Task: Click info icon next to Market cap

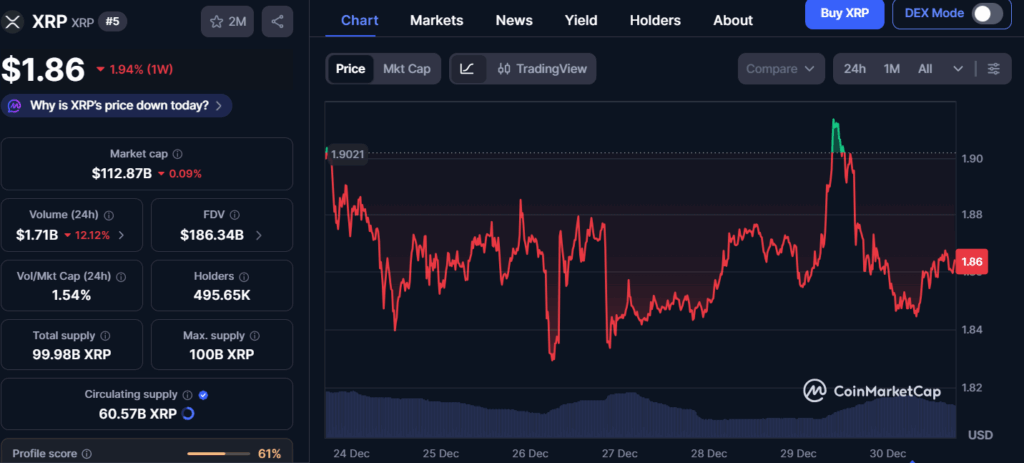Action: click(x=178, y=154)
